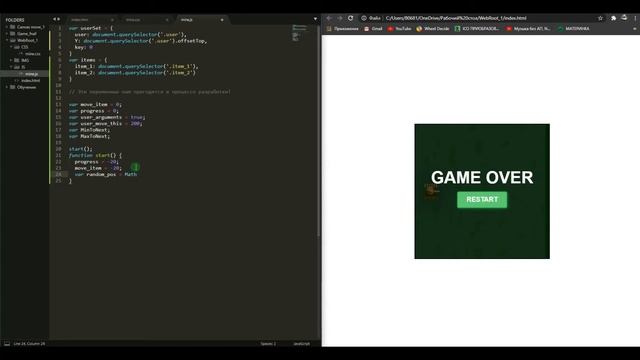The height and width of the screenshot is (360, 640).
Task: Expand the Обучение folder
Action: (7, 87)
